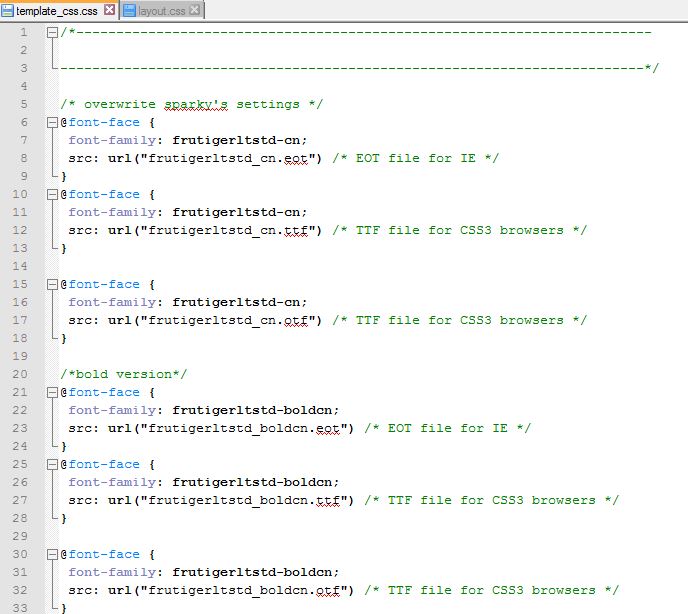Click the frutigerltstd_boldcn.ttf url text
The height and width of the screenshot is (614, 688).
(x=244, y=500)
